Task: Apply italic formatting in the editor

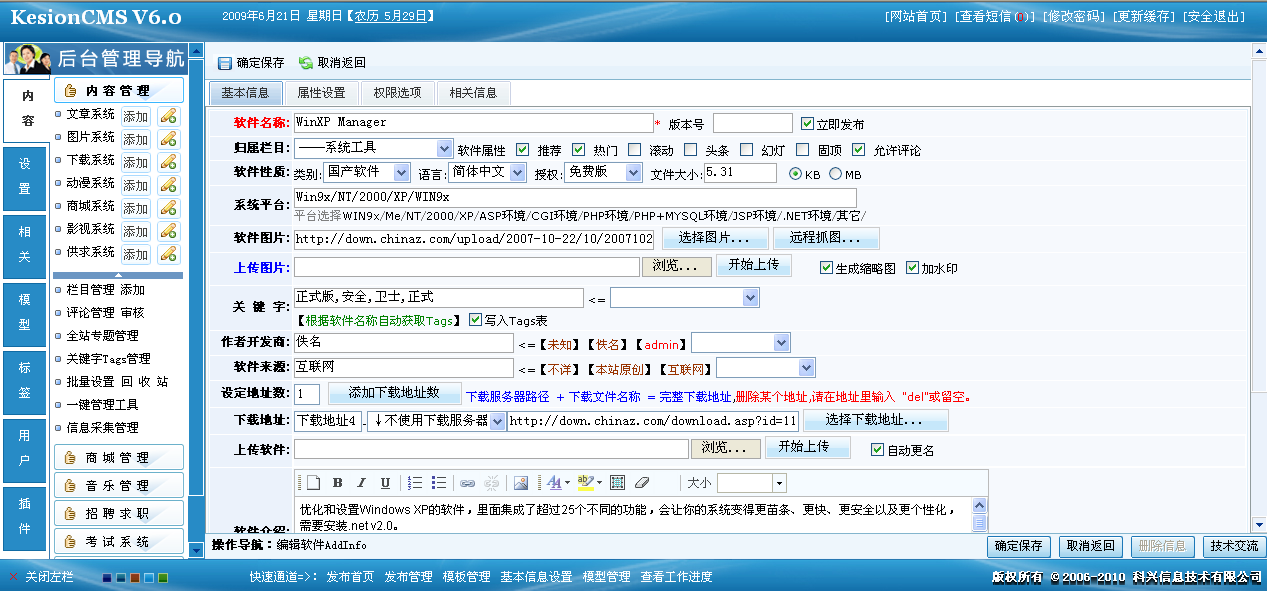Action: pyautogui.click(x=360, y=482)
